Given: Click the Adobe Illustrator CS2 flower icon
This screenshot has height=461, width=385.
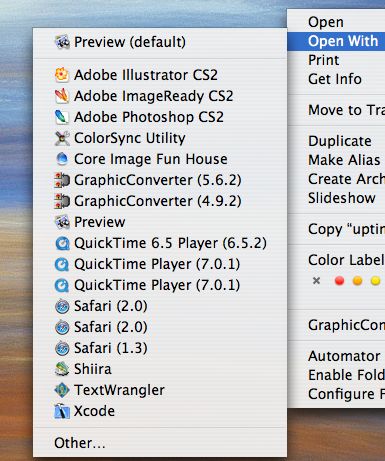Looking at the screenshot, I should click(62, 75).
